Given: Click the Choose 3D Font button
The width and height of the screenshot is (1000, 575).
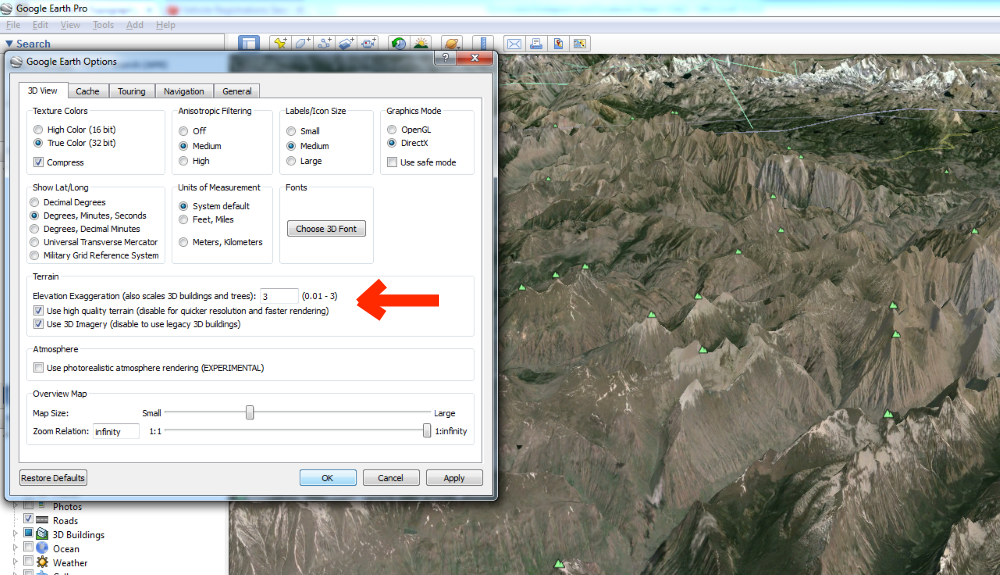Looking at the screenshot, I should tap(326, 229).
